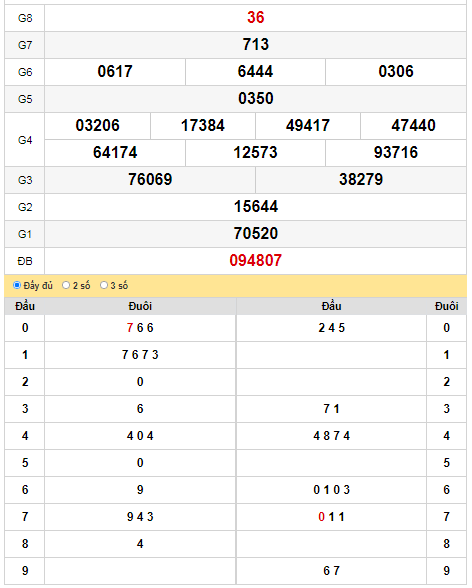The image size is (472, 588).
Task: Click the special prize number 094807
Action: 255,261
